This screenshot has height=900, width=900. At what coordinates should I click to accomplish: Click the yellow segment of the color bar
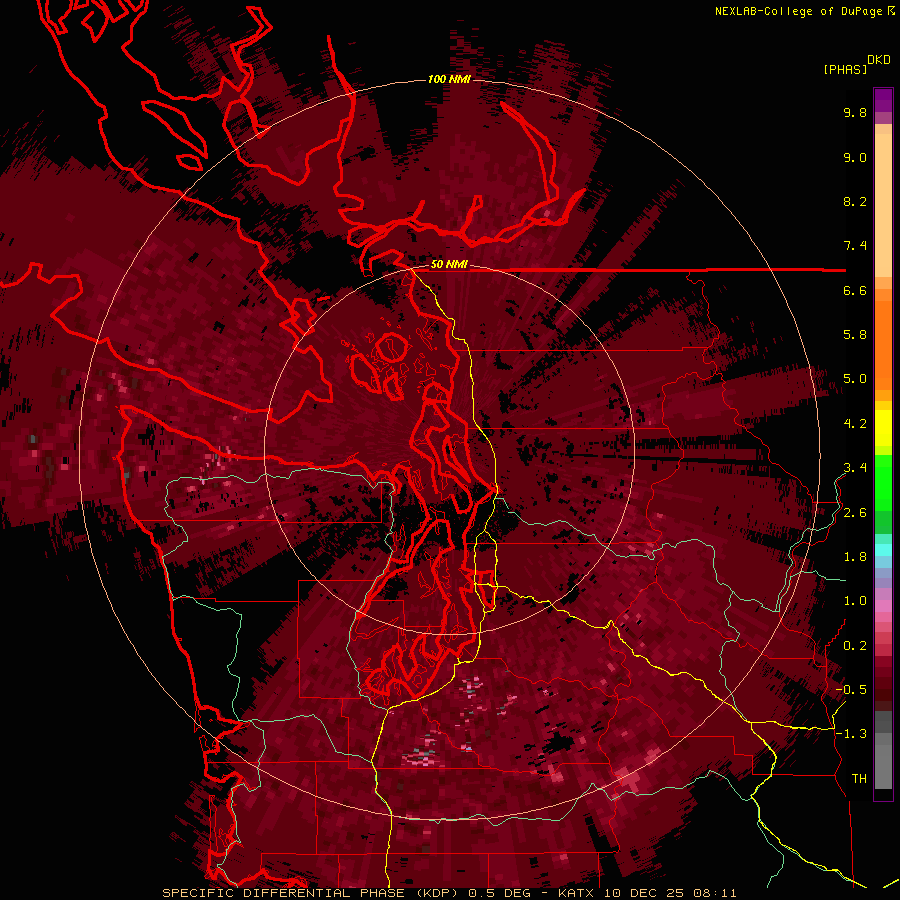click(883, 428)
